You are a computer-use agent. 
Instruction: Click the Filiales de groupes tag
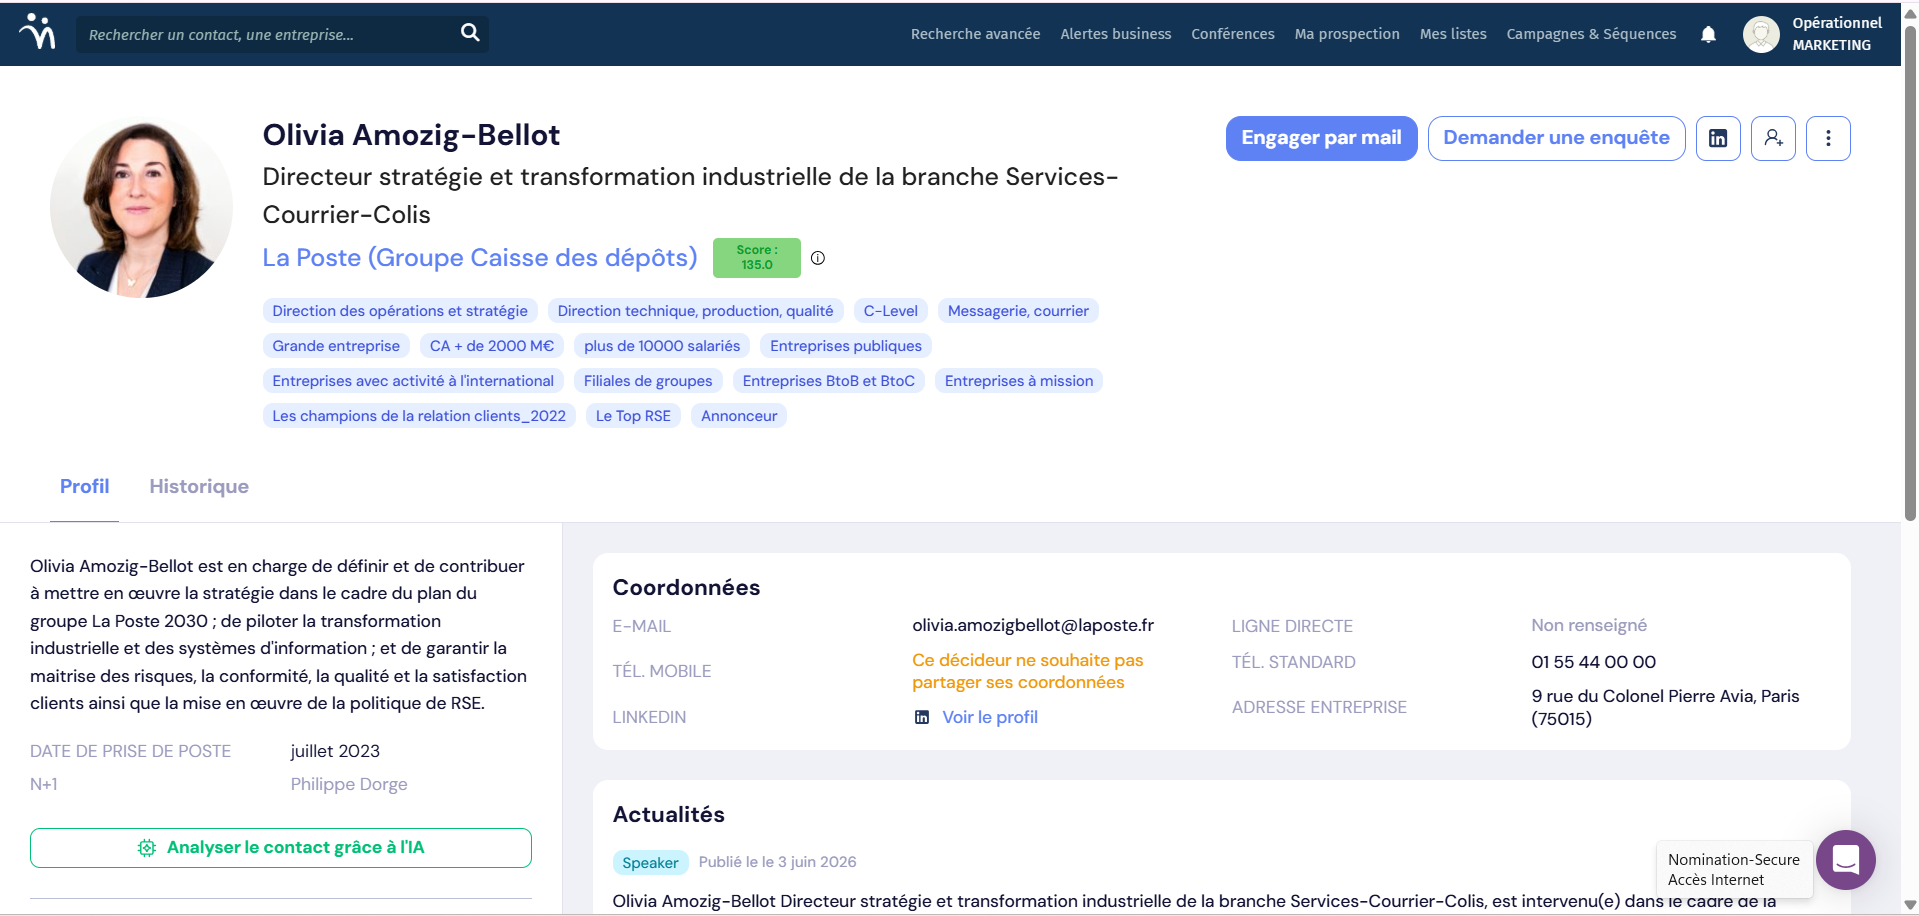[x=648, y=381]
